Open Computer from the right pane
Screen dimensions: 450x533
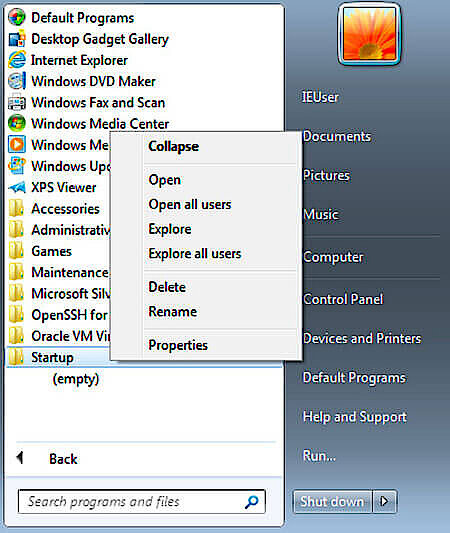(x=333, y=257)
